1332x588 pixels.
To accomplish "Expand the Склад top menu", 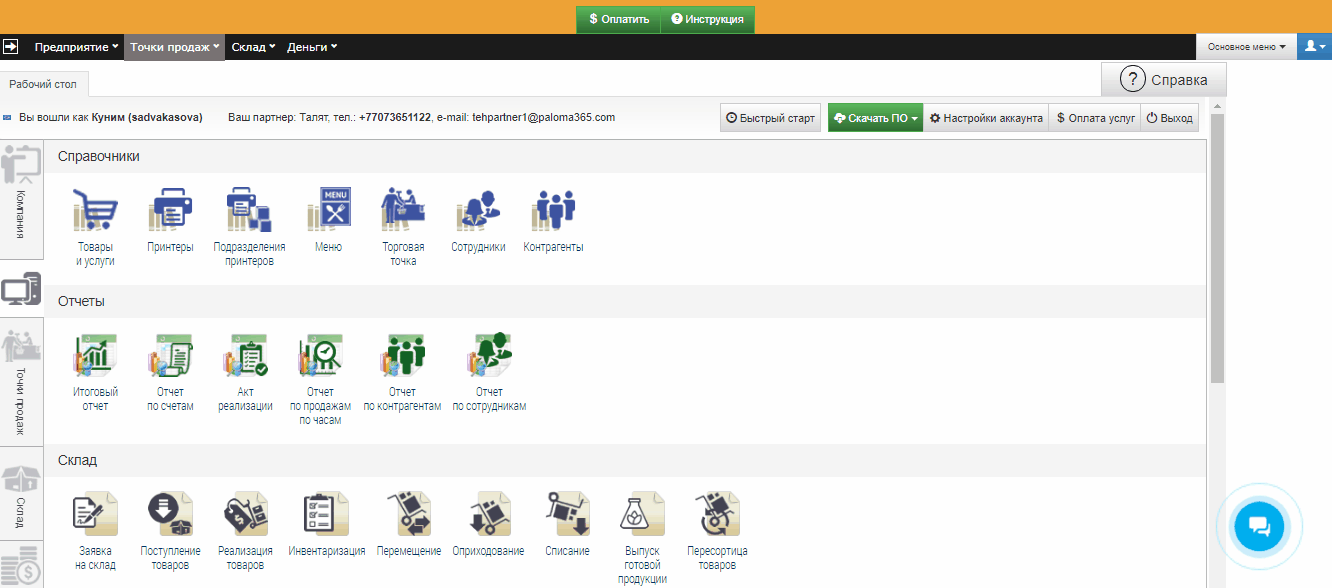I will 253,47.
